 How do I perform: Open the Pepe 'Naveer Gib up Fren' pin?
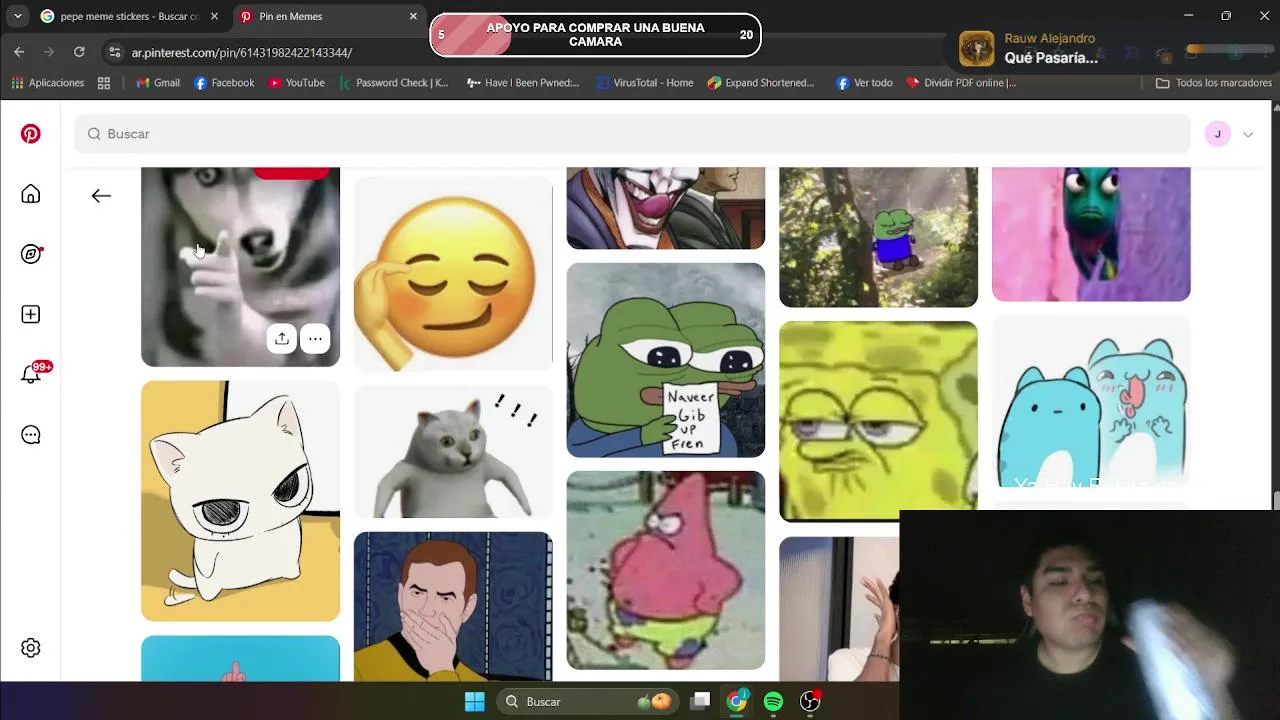[666, 360]
